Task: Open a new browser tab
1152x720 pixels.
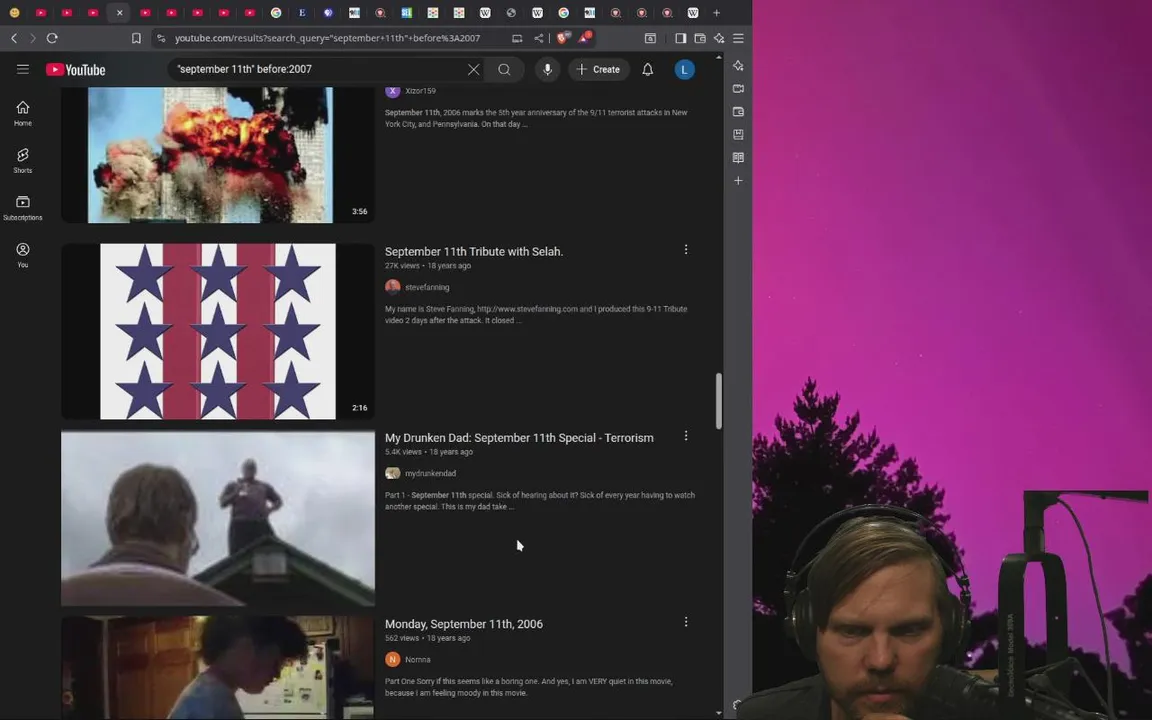Action: click(x=716, y=12)
